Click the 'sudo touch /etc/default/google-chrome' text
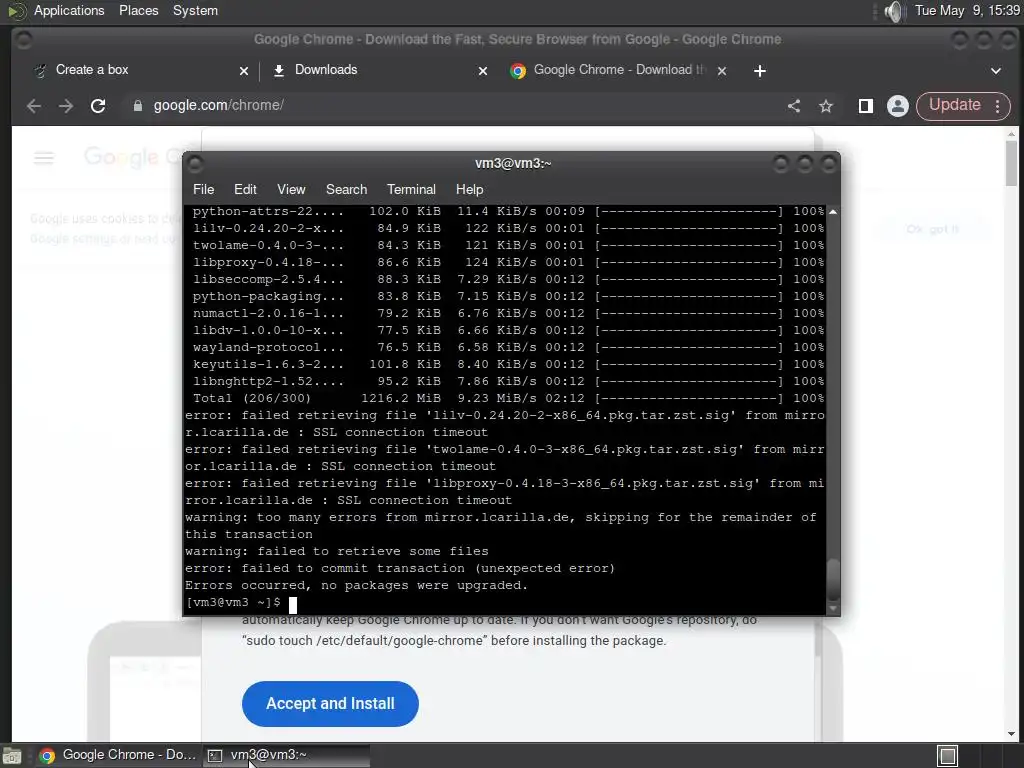The image size is (1024, 768). coord(364,641)
